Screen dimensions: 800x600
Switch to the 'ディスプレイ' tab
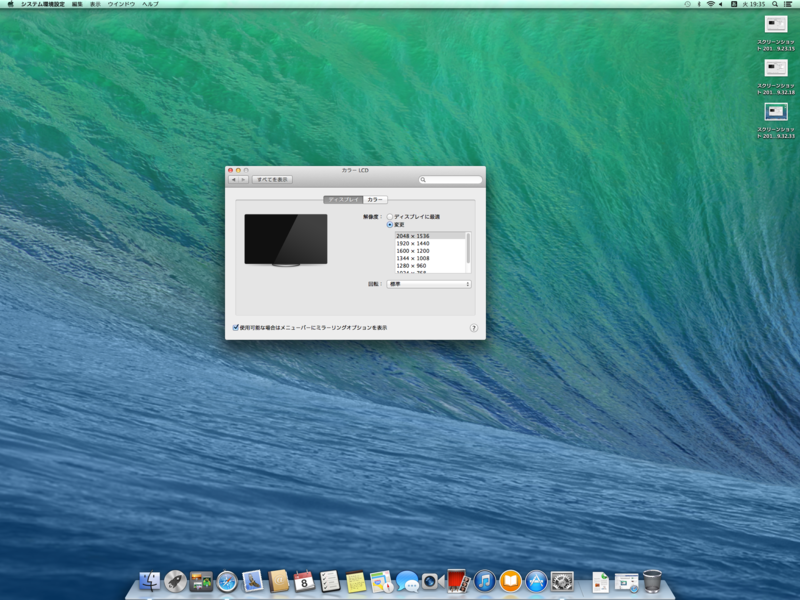point(343,199)
